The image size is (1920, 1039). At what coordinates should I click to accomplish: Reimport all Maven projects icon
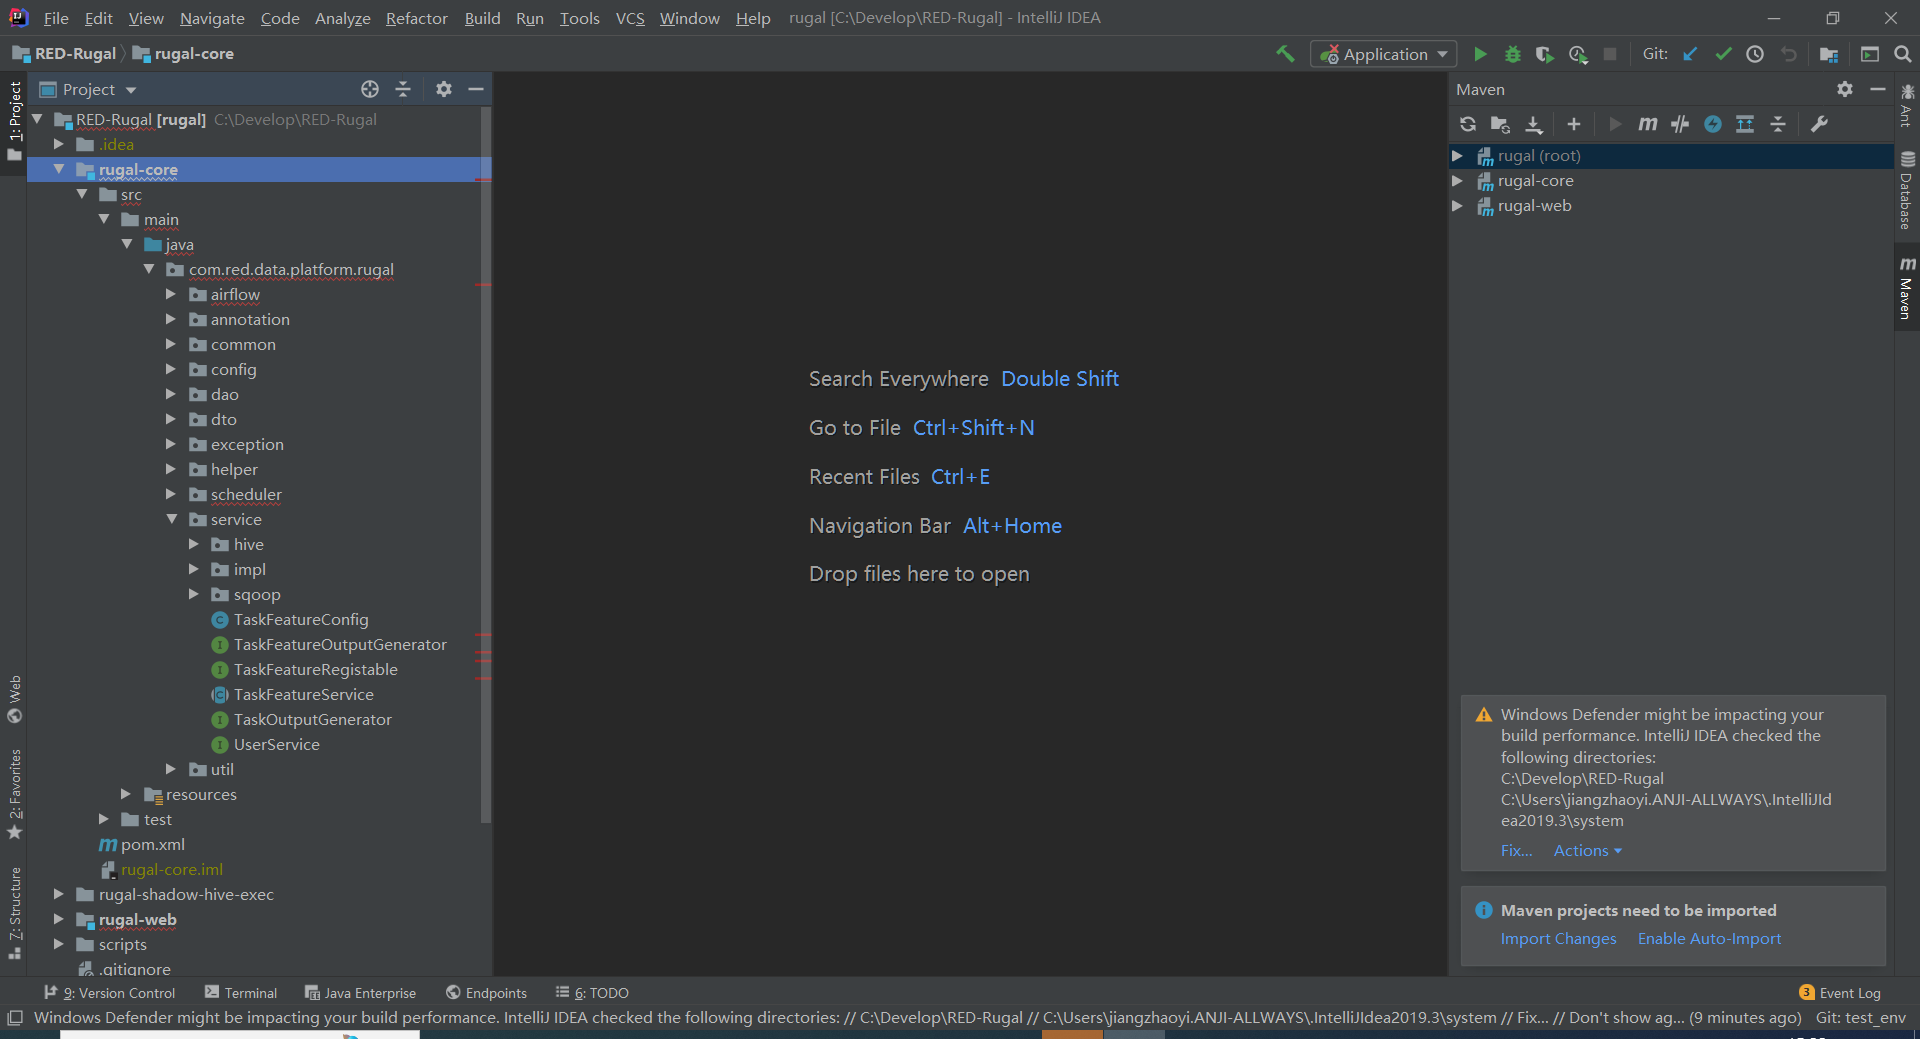1468,124
